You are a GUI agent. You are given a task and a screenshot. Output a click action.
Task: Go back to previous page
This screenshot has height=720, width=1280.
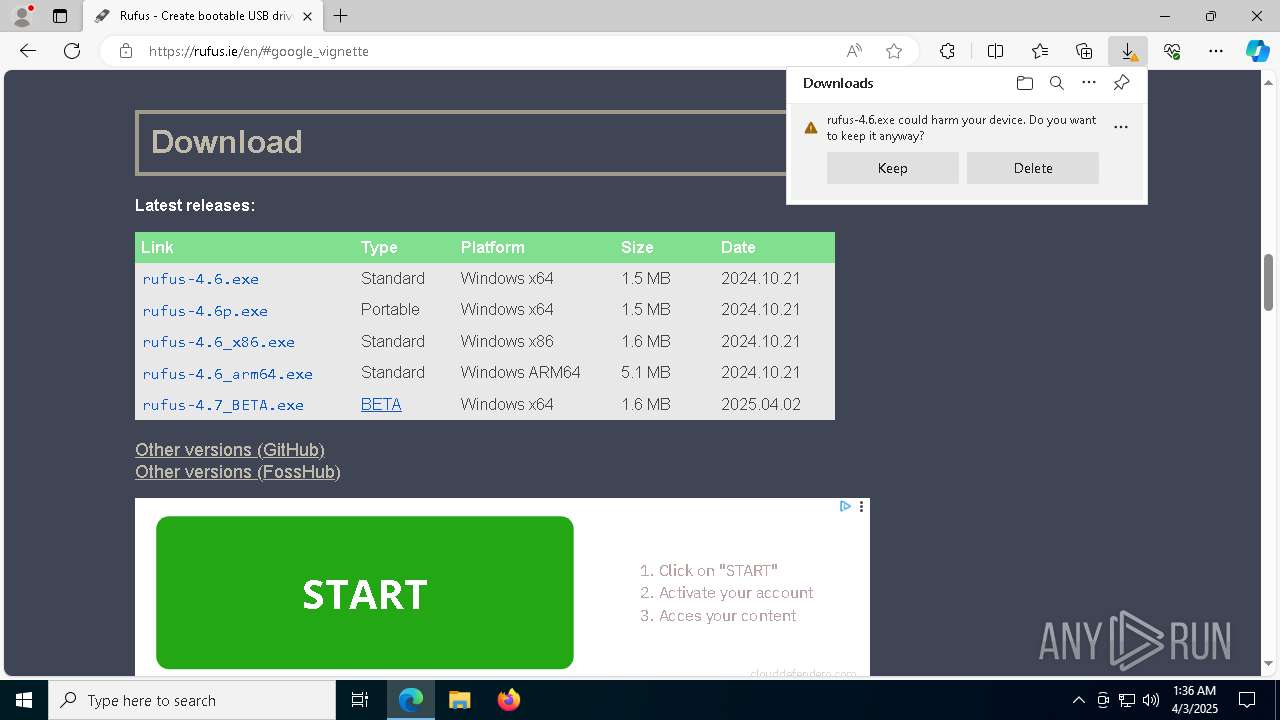pyautogui.click(x=28, y=51)
